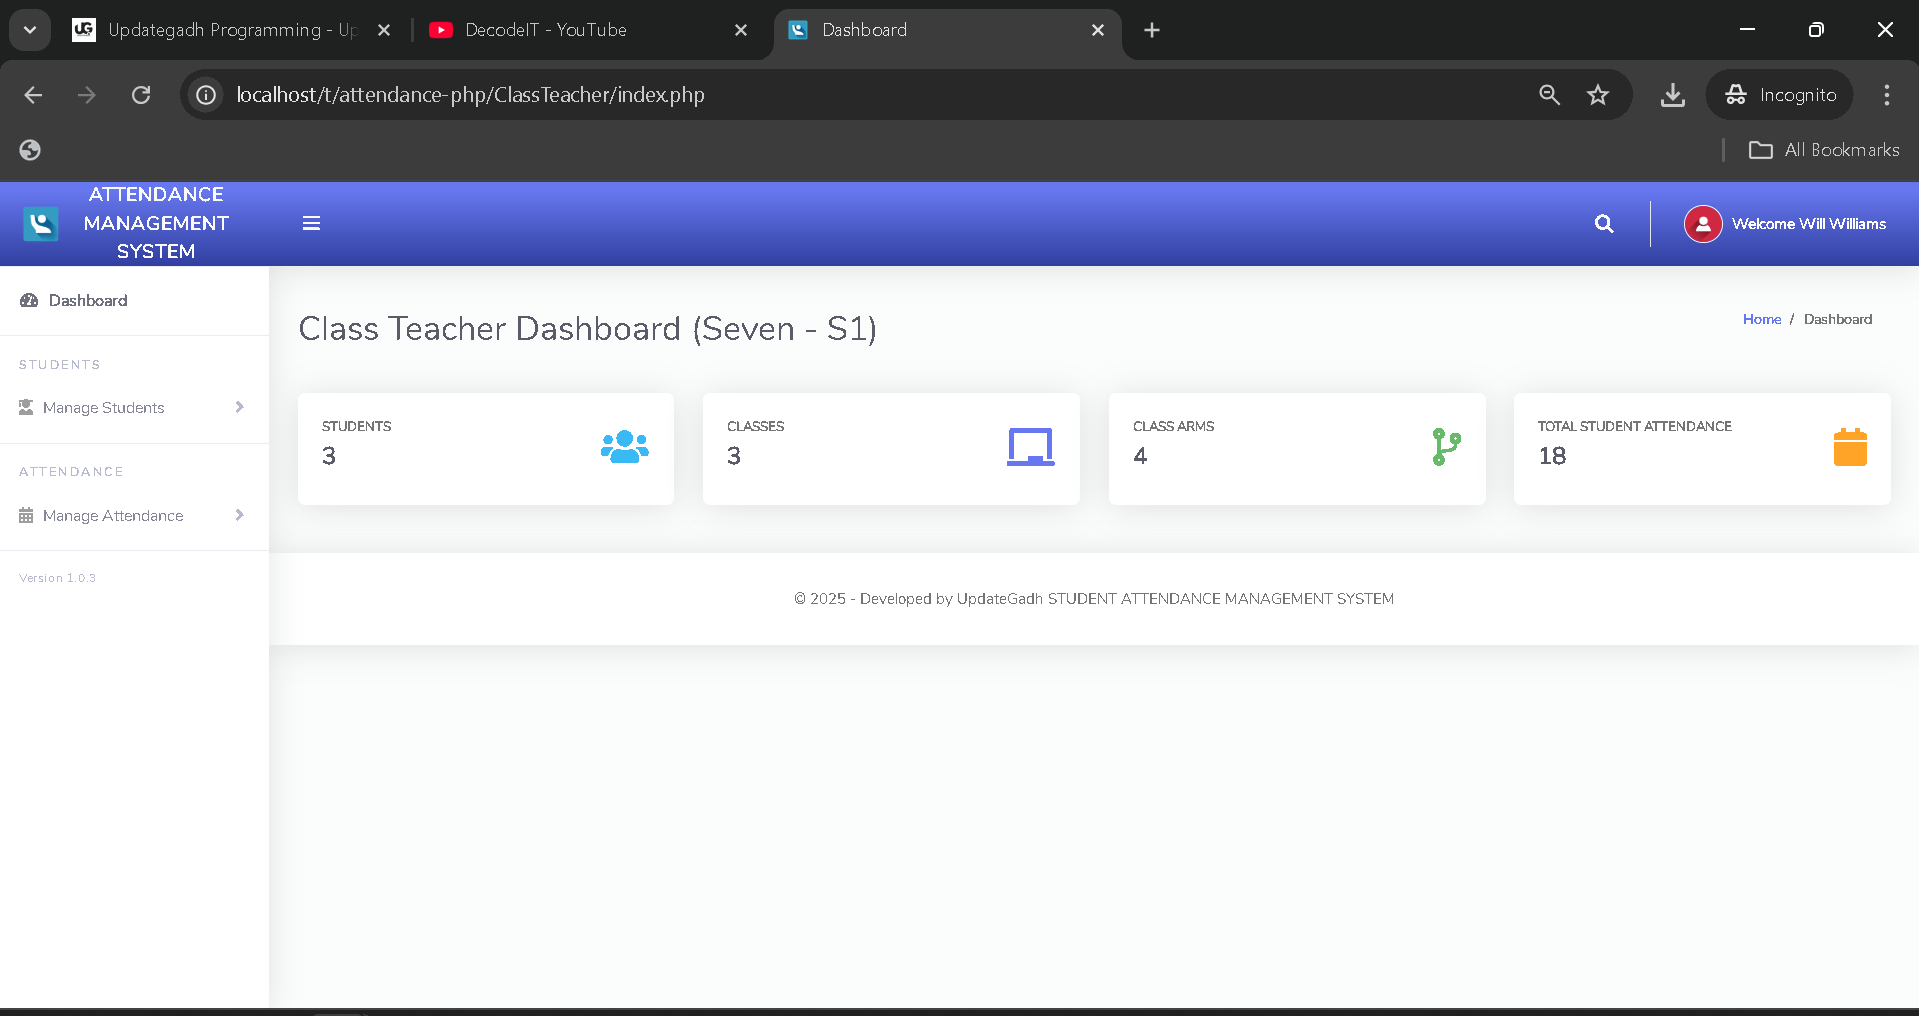Click the Class Arms branch icon
Image resolution: width=1919 pixels, height=1016 pixels.
1446,447
